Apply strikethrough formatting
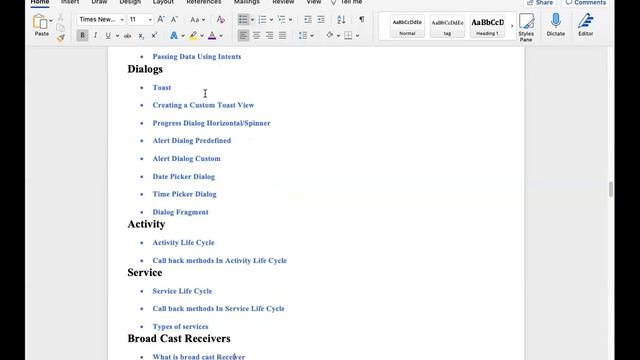Image resolution: width=640 pixels, height=360 pixels. point(127,36)
